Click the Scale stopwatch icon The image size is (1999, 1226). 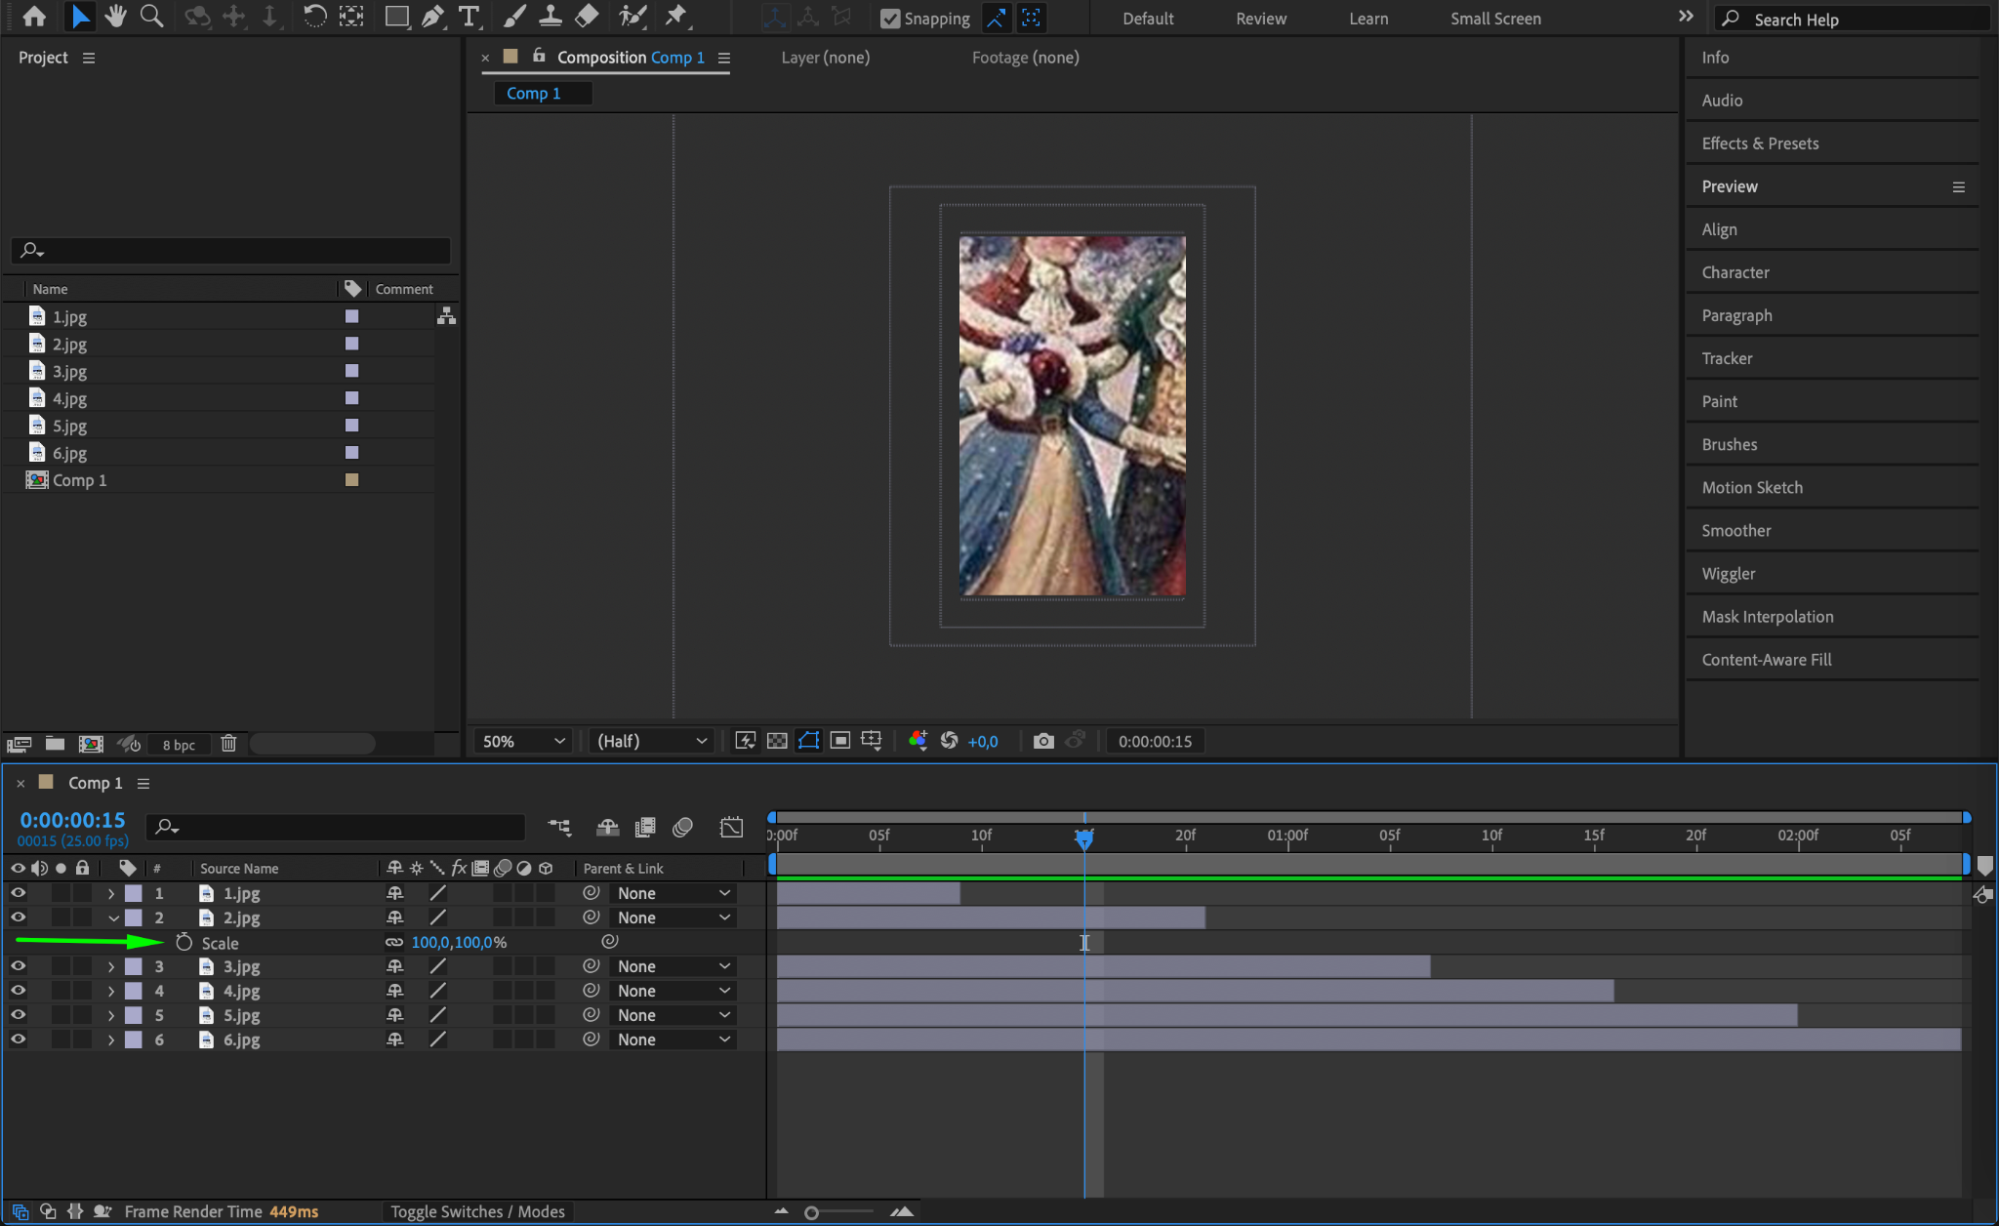[x=184, y=942]
